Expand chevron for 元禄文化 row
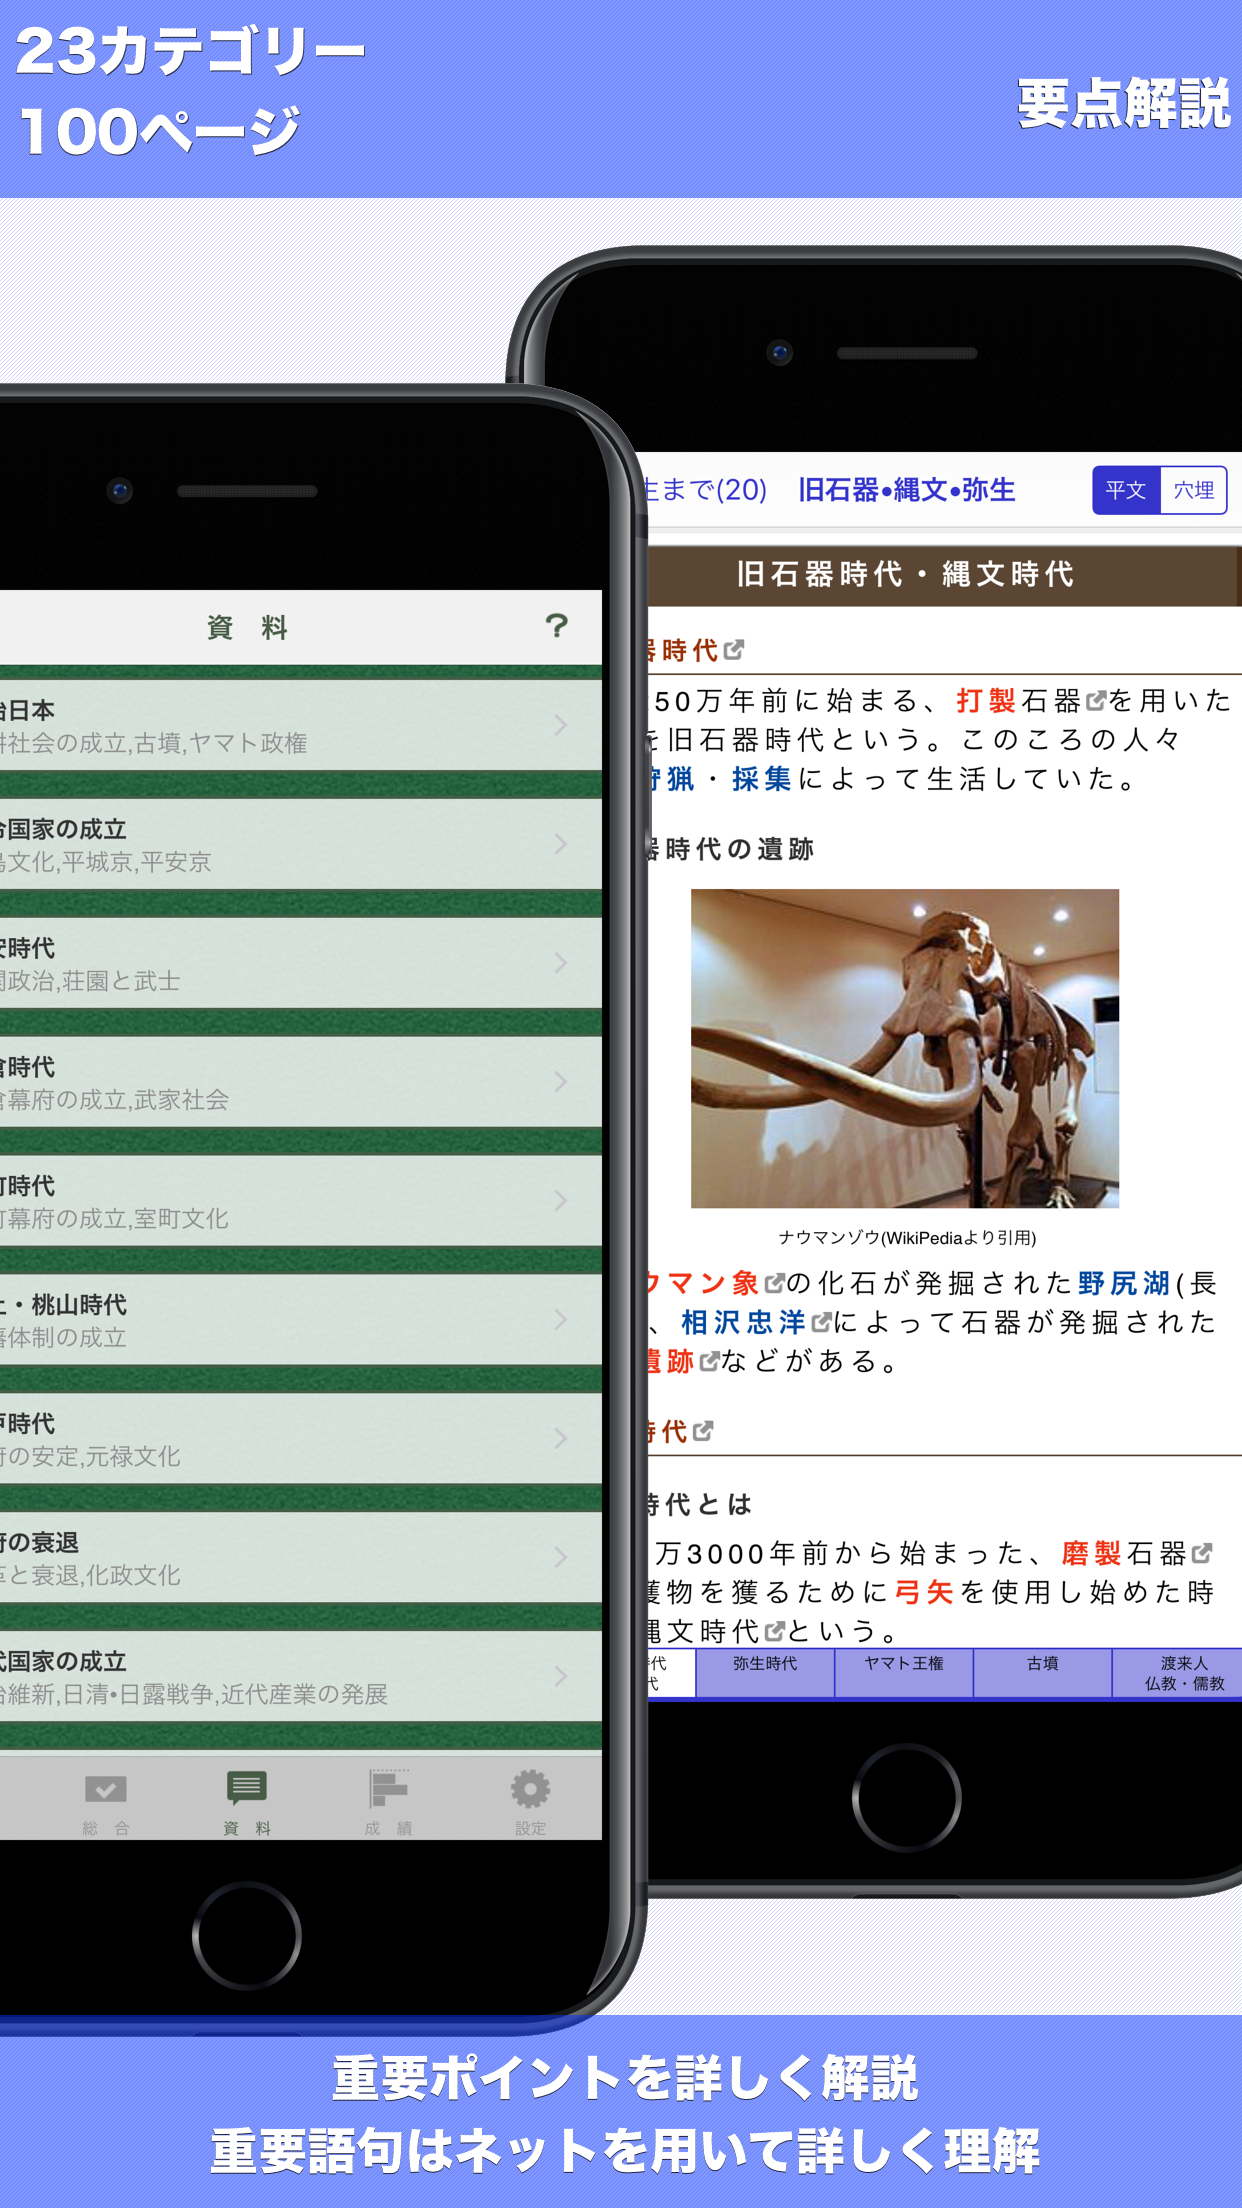Screen dimensions: 1242x2208 click(x=561, y=1439)
